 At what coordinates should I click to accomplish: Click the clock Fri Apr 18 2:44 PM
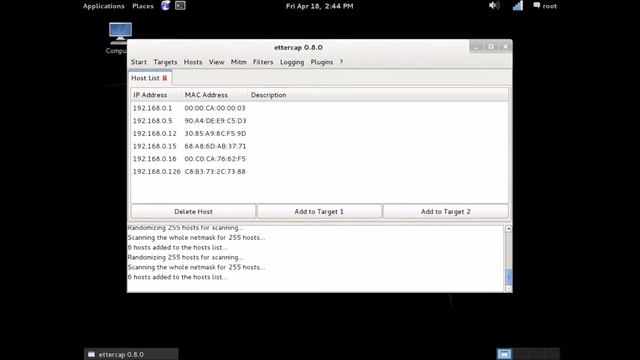(320, 6)
